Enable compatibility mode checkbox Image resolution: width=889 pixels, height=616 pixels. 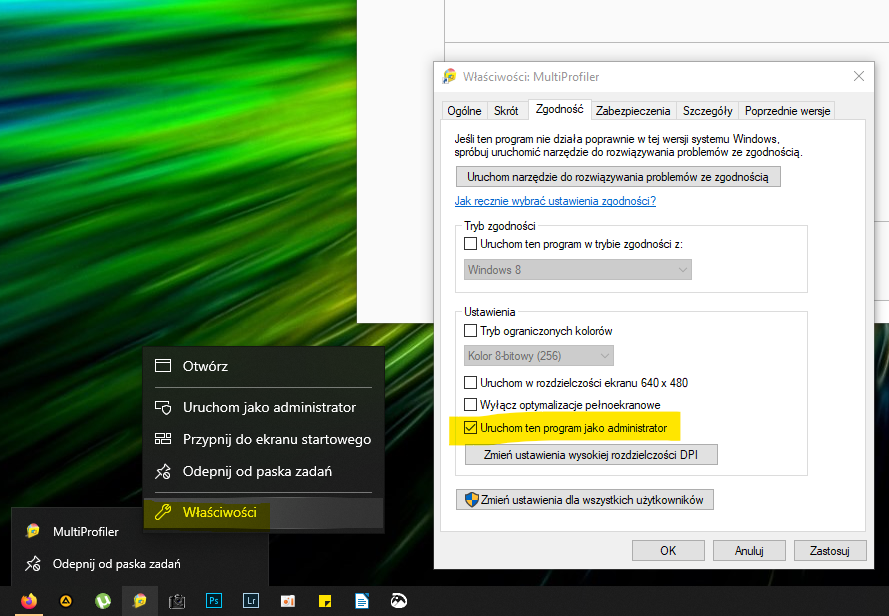click(471, 244)
